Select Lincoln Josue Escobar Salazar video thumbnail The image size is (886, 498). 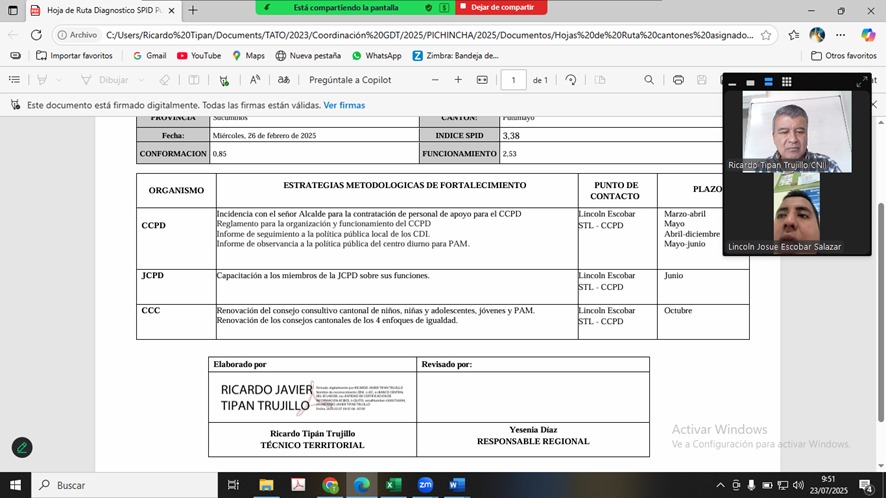click(797, 214)
